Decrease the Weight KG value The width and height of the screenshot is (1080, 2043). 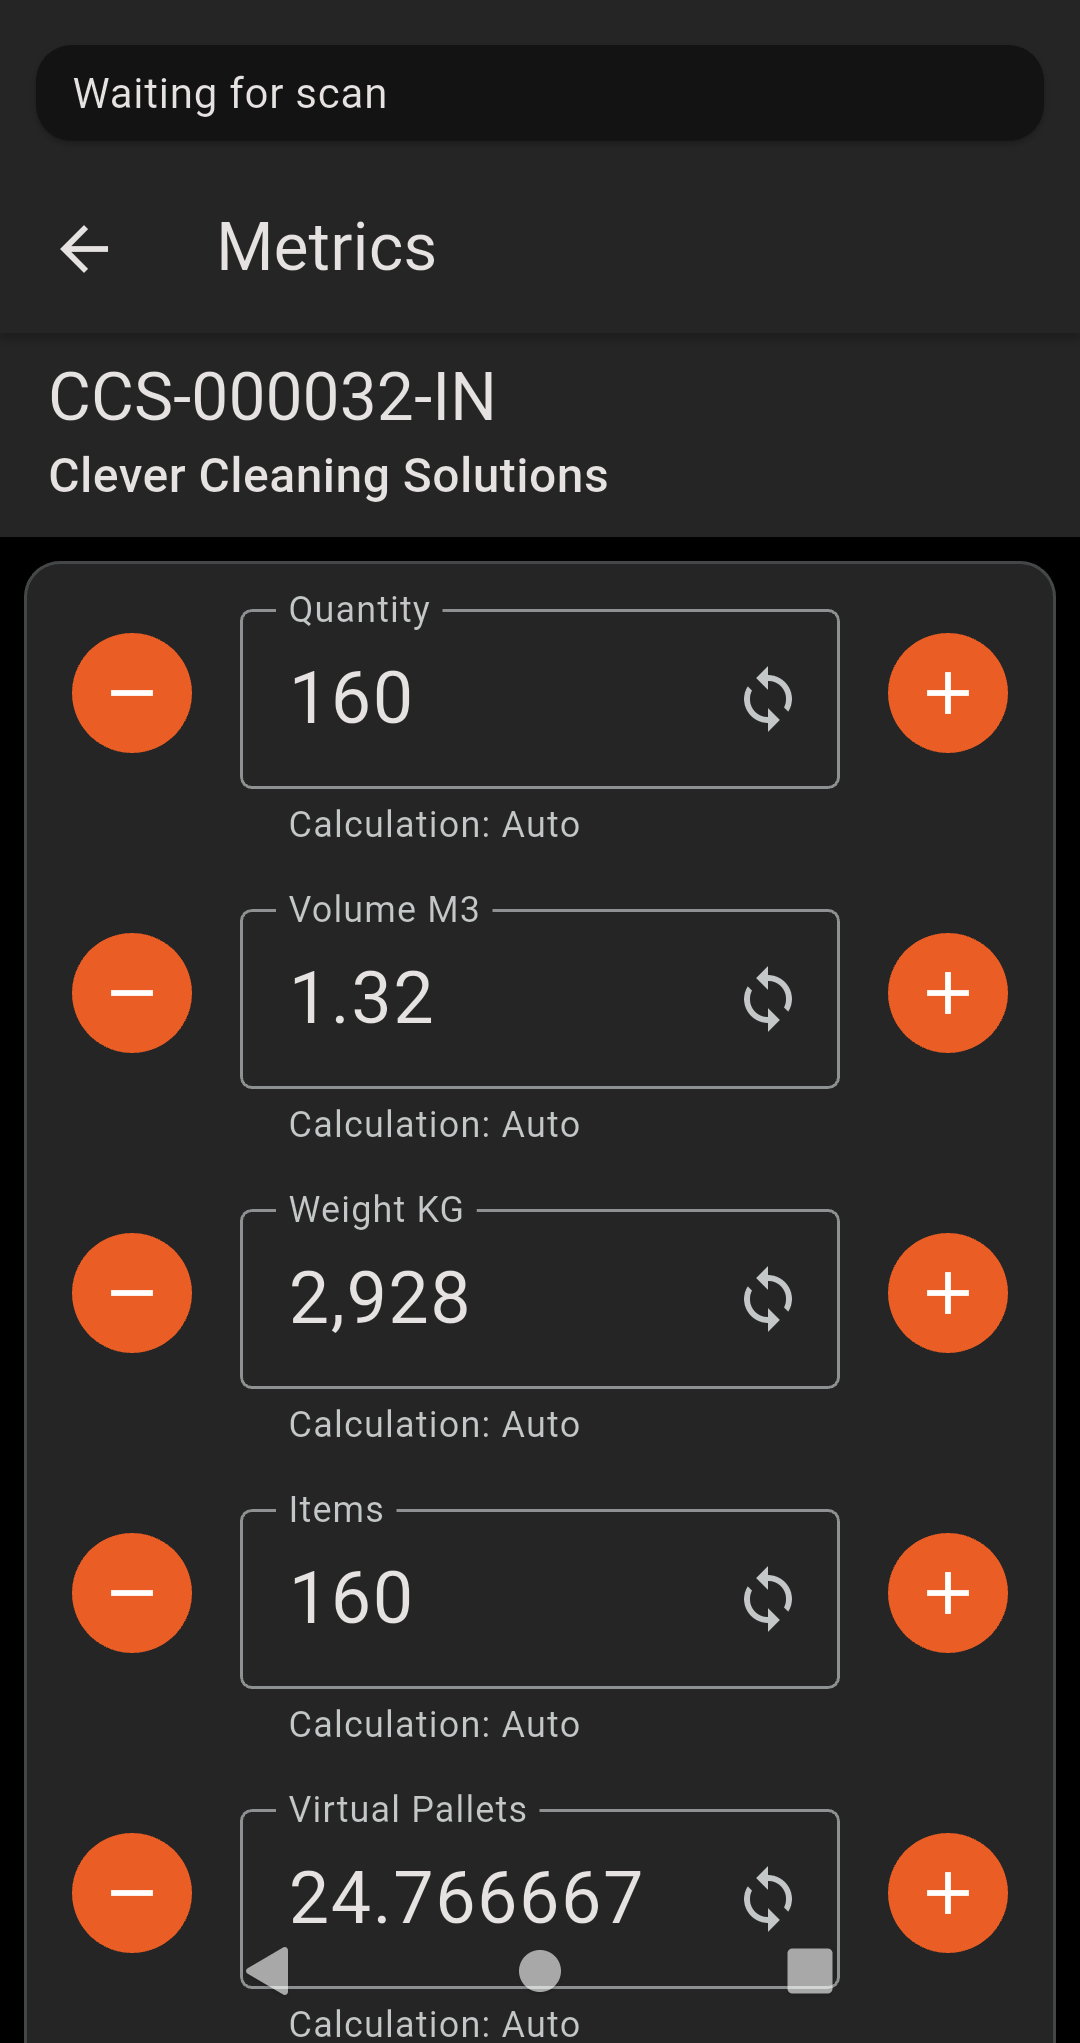coord(132,1293)
